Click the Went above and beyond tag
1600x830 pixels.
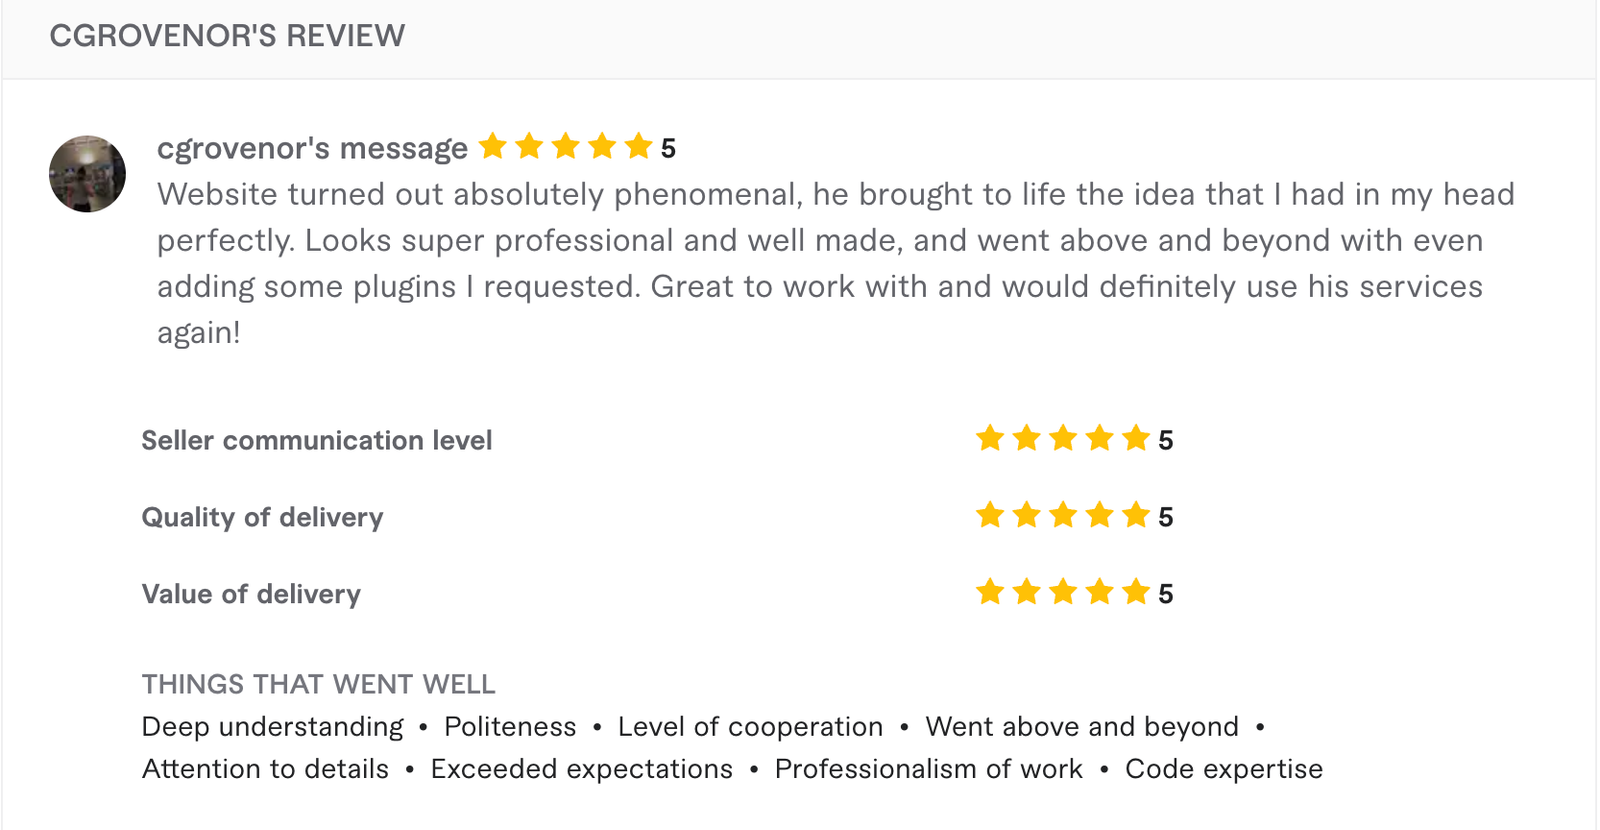[1082, 727]
